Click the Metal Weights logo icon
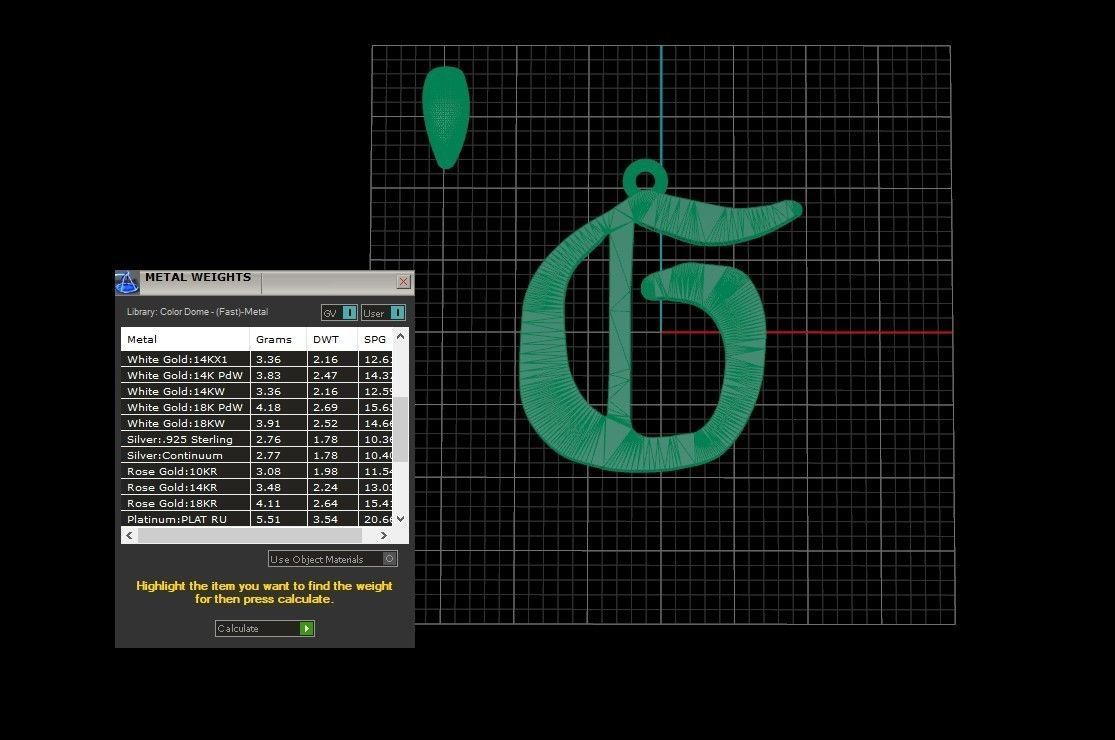Image resolution: width=1115 pixels, height=740 pixels. (127, 282)
